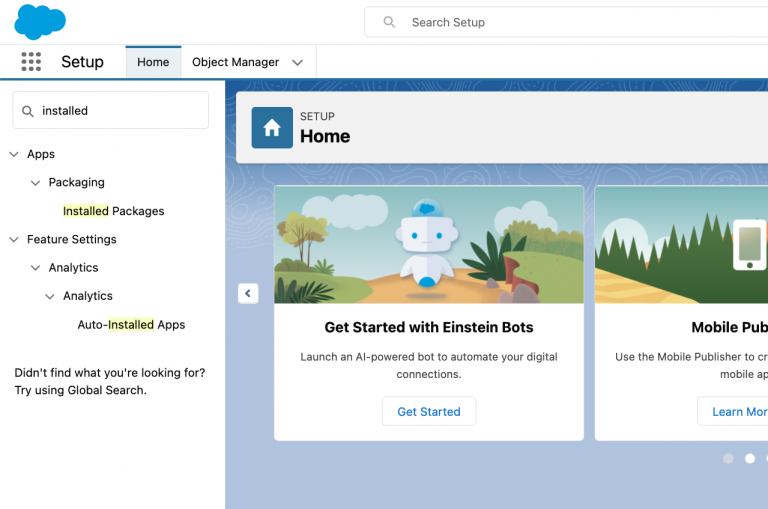768x509 pixels.
Task: Open the Object Manager dropdown chevron
Action: click(x=297, y=62)
